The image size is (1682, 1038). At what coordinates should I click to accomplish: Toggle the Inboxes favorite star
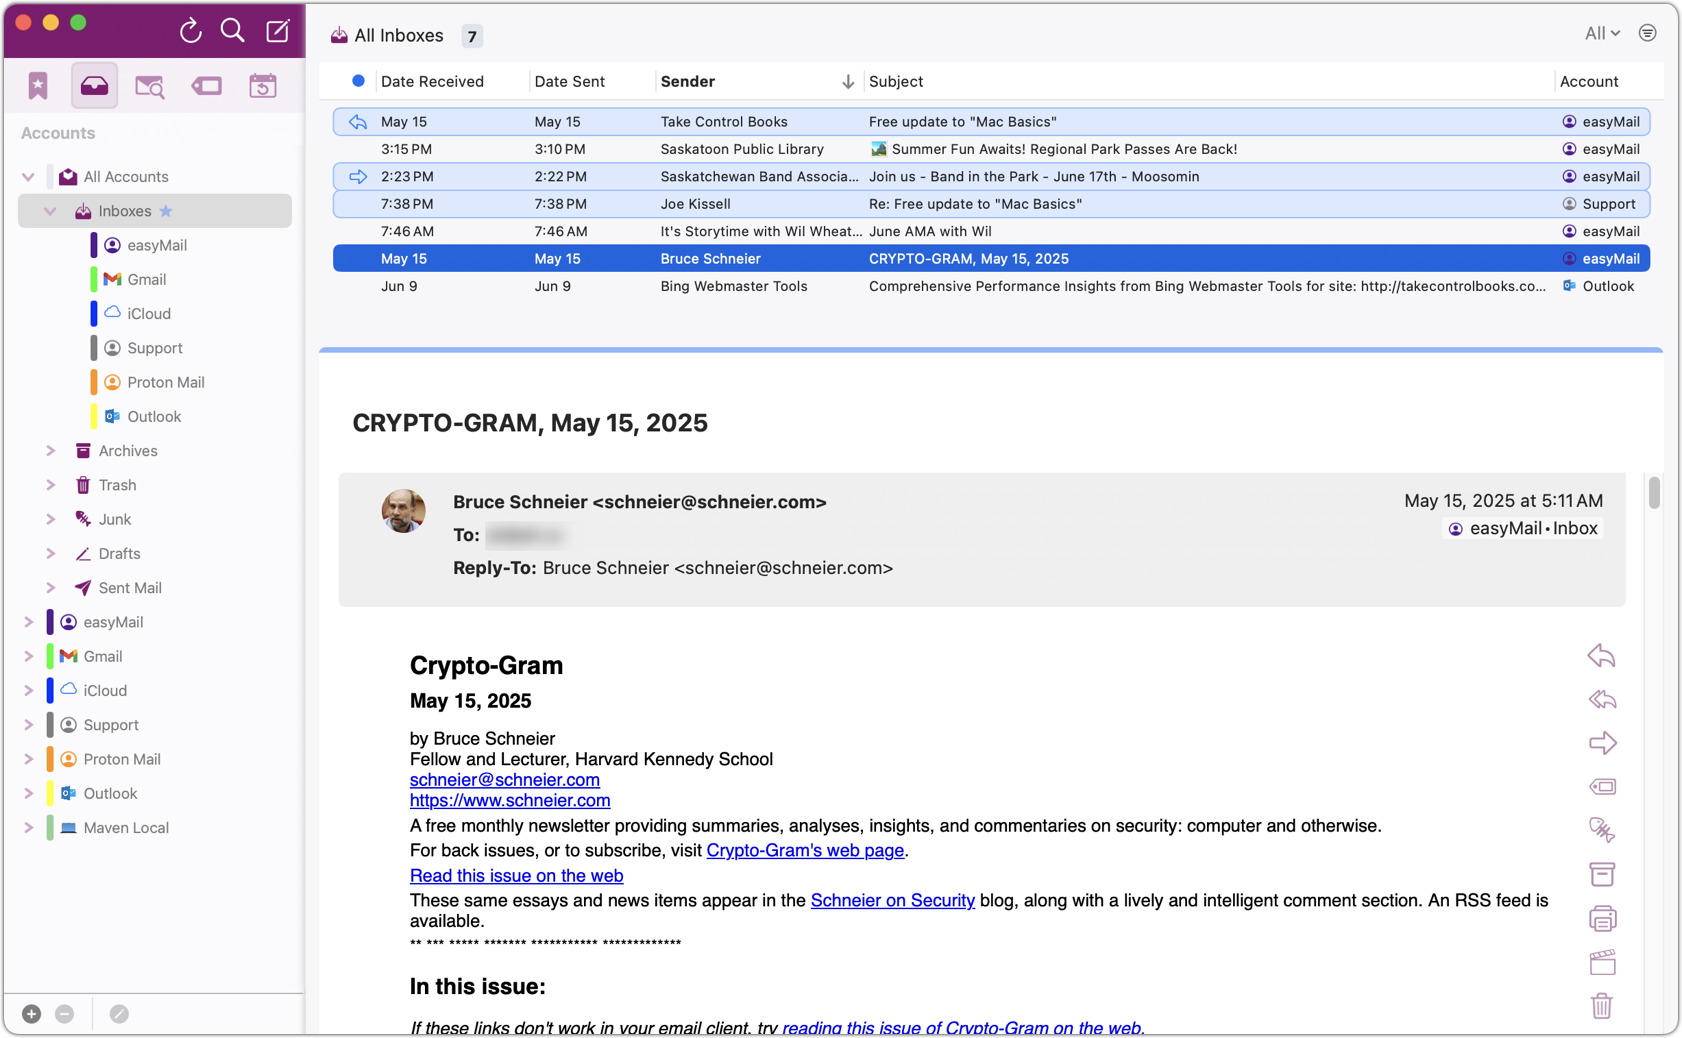pyautogui.click(x=166, y=211)
